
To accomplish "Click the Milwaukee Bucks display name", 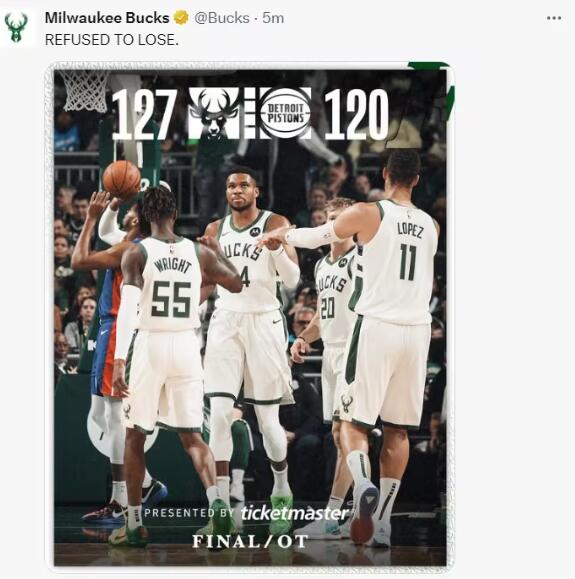I will [107, 18].
